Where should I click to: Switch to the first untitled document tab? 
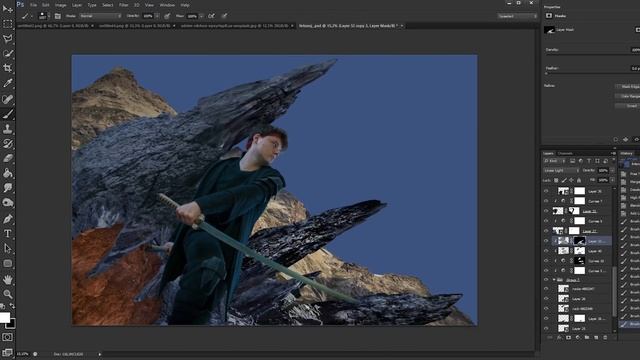pos(55,26)
